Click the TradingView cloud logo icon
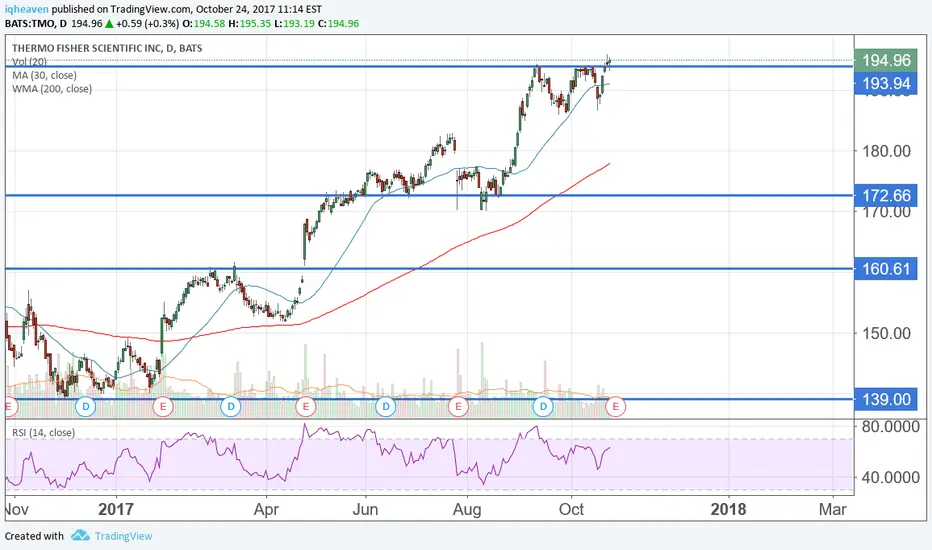932x550 pixels. click(80, 536)
